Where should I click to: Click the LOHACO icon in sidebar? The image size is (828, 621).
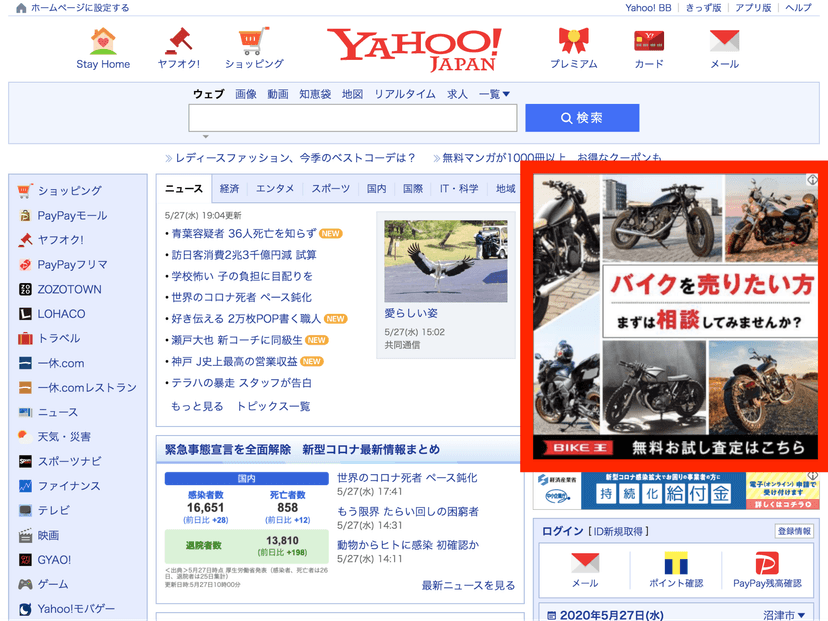click(25, 314)
